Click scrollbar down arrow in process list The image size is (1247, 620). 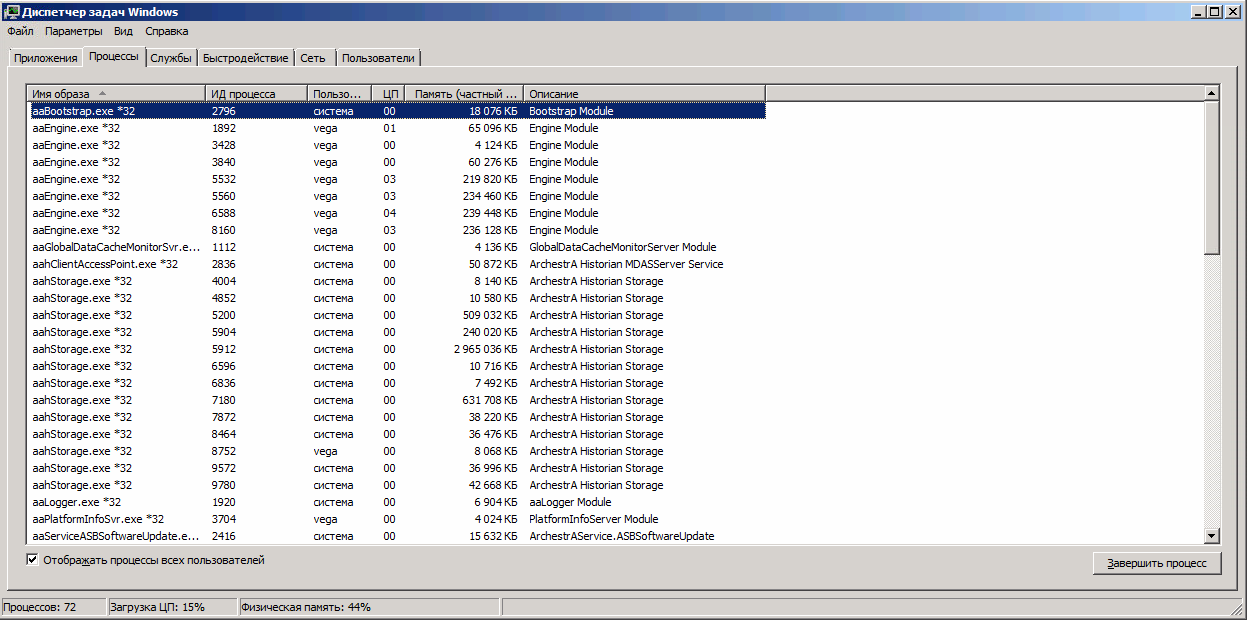coord(1212,536)
